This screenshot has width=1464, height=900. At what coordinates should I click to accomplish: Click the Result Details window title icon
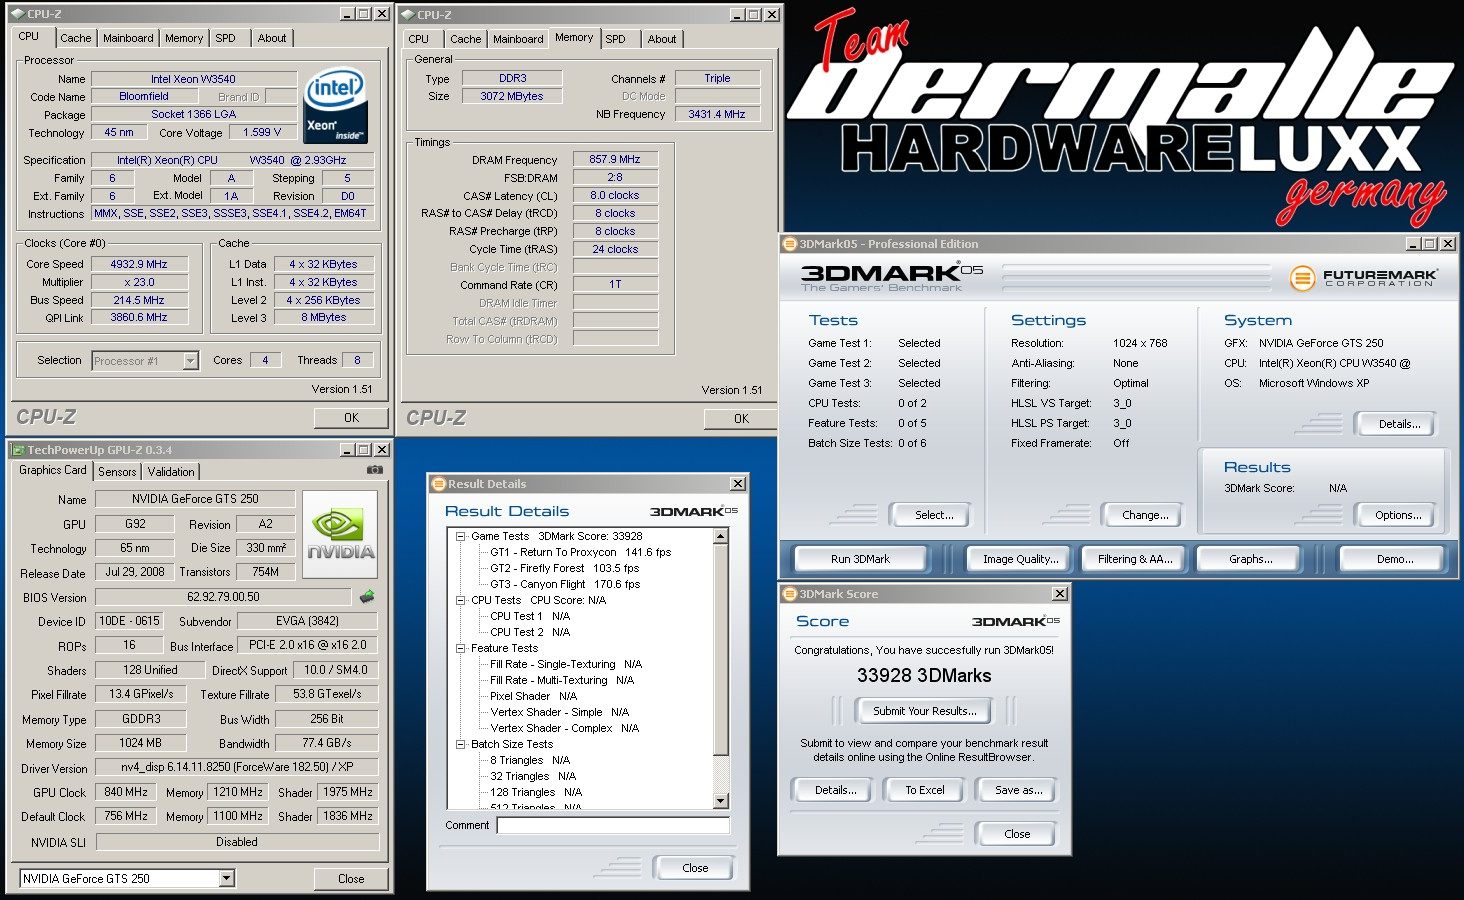pyautogui.click(x=438, y=484)
